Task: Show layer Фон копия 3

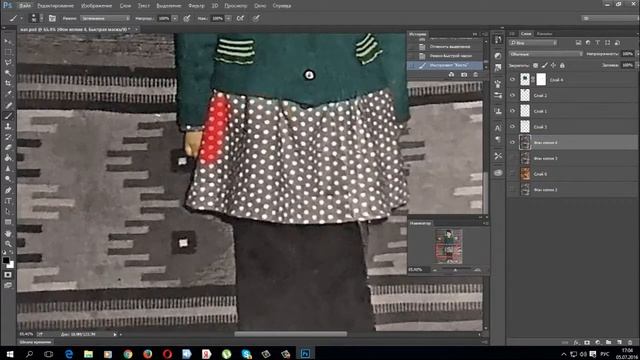Action: pyautogui.click(x=513, y=158)
